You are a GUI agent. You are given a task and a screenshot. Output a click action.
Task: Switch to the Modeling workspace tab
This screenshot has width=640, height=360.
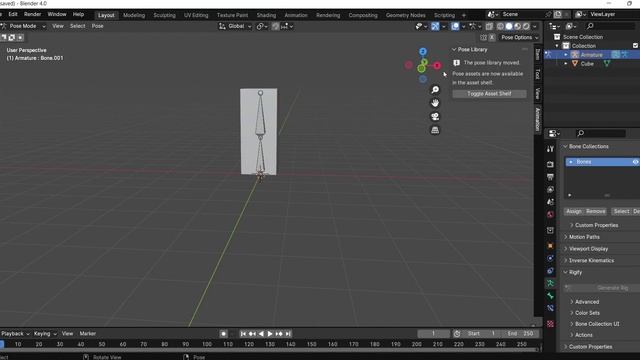[134, 15]
